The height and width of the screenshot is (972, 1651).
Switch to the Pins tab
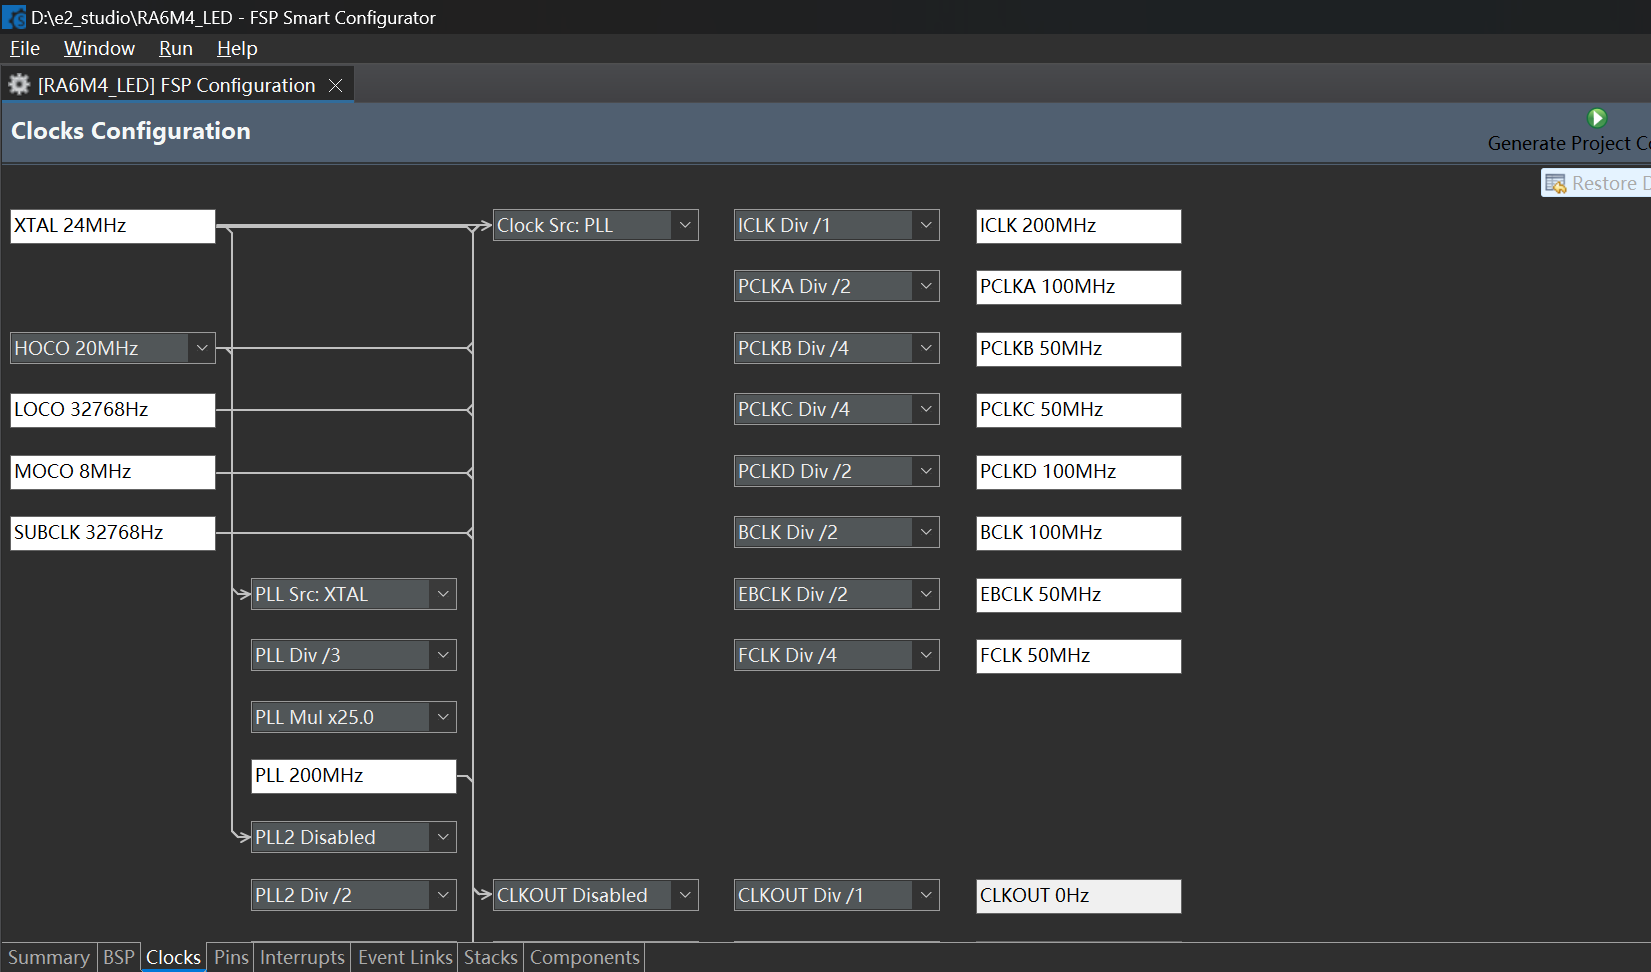(231, 957)
